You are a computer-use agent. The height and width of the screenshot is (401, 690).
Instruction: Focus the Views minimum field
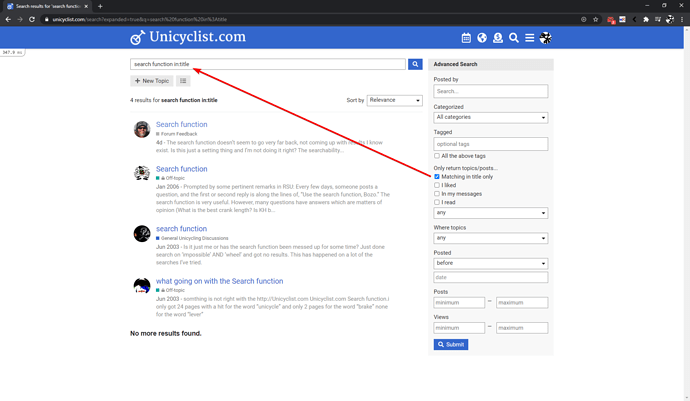pyautogui.click(x=459, y=328)
